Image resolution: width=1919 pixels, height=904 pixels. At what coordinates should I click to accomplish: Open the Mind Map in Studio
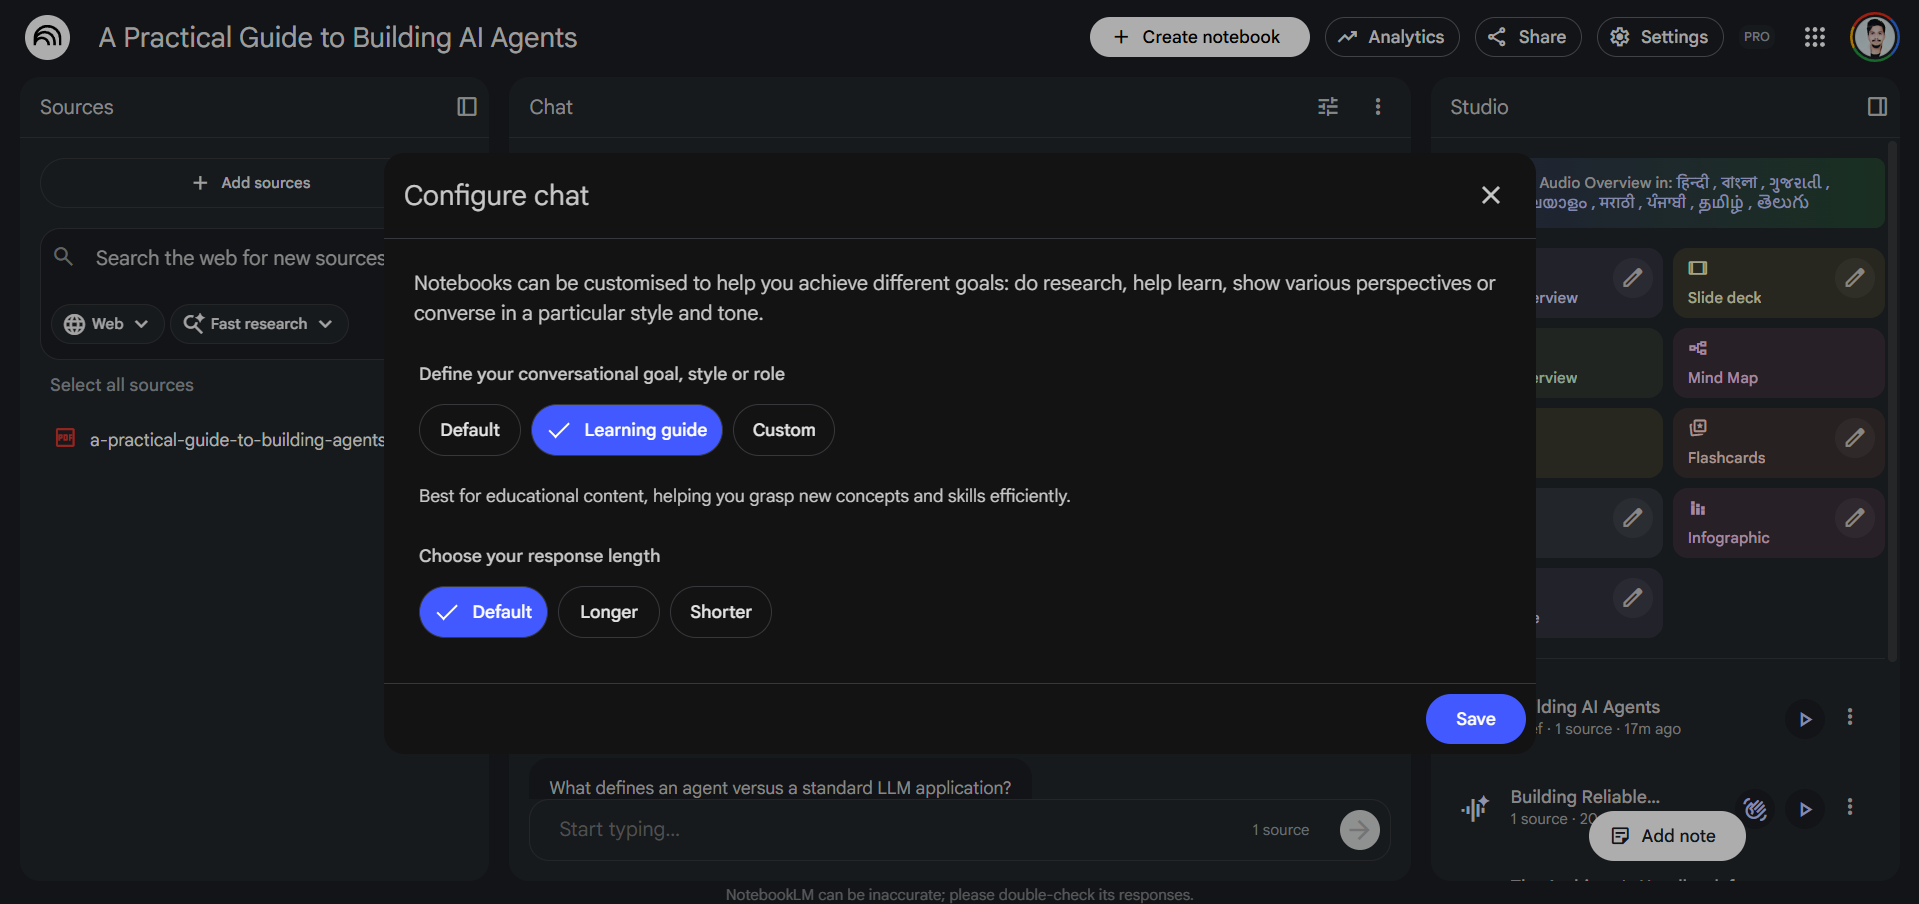coord(1778,362)
